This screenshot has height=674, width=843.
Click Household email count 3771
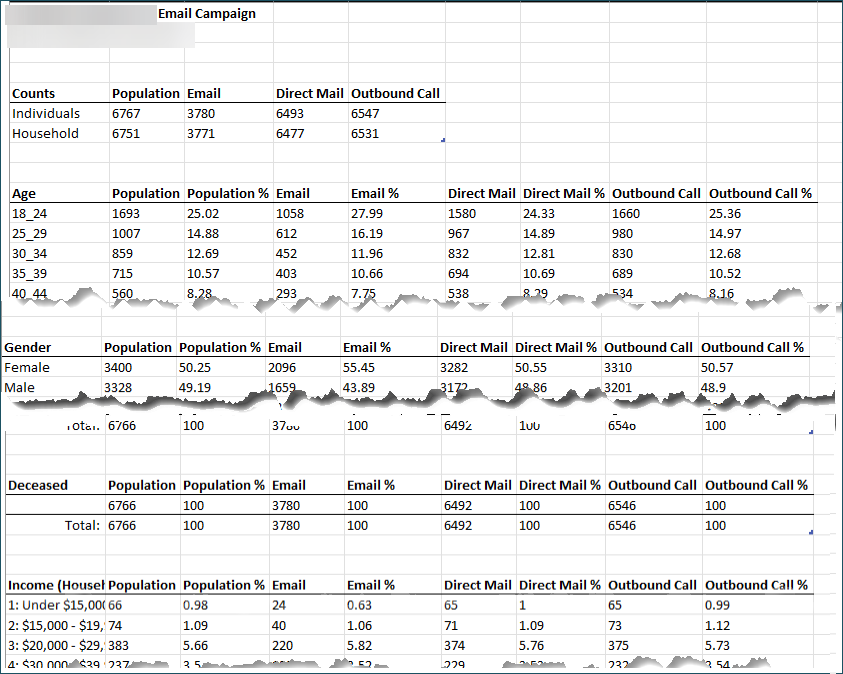pyautogui.click(x=200, y=133)
